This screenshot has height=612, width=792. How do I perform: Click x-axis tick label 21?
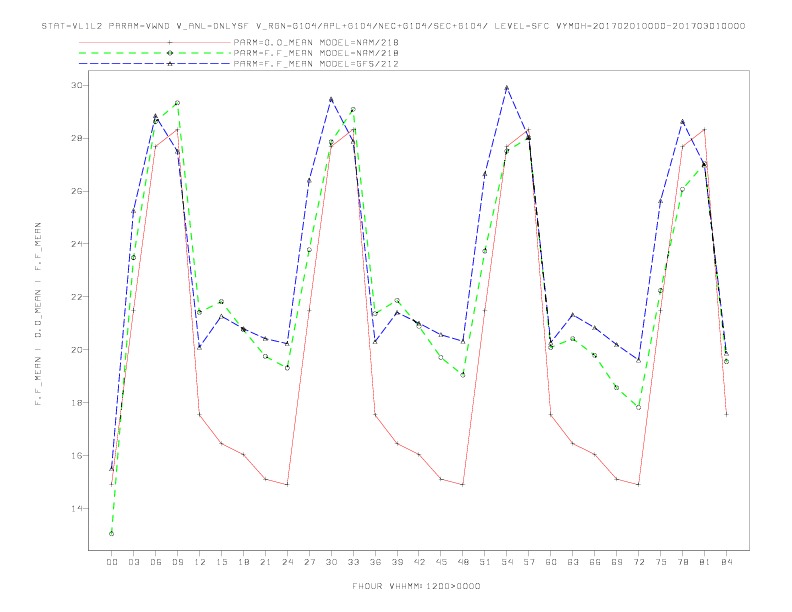(265, 562)
